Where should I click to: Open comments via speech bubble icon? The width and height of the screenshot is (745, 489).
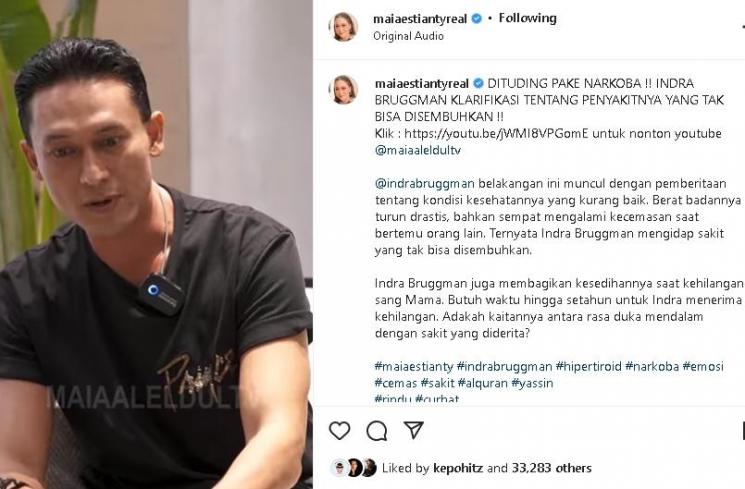point(377,431)
